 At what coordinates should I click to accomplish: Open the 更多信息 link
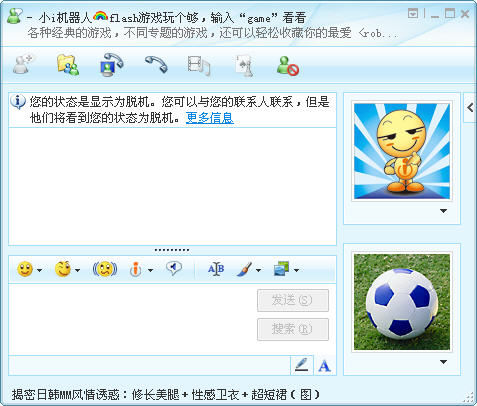click(210, 118)
